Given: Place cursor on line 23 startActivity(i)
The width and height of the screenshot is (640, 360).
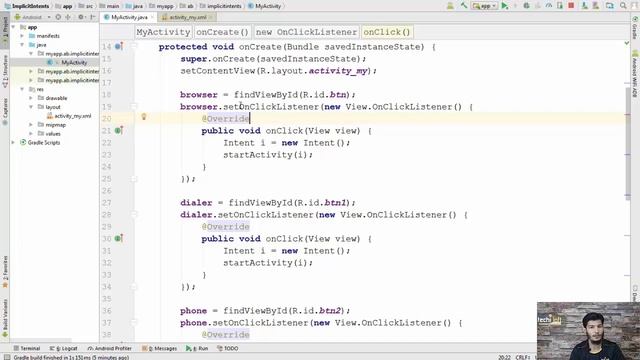Looking at the screenshot, I should point(268,155).
